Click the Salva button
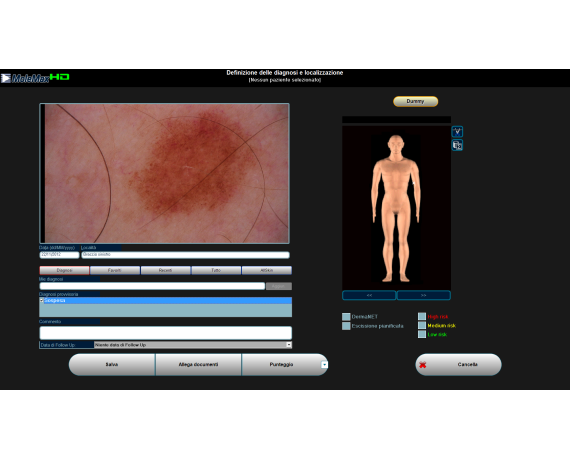The width and height of the screenshot is (570, 460). pyautogui.click(x=112, y=364)
